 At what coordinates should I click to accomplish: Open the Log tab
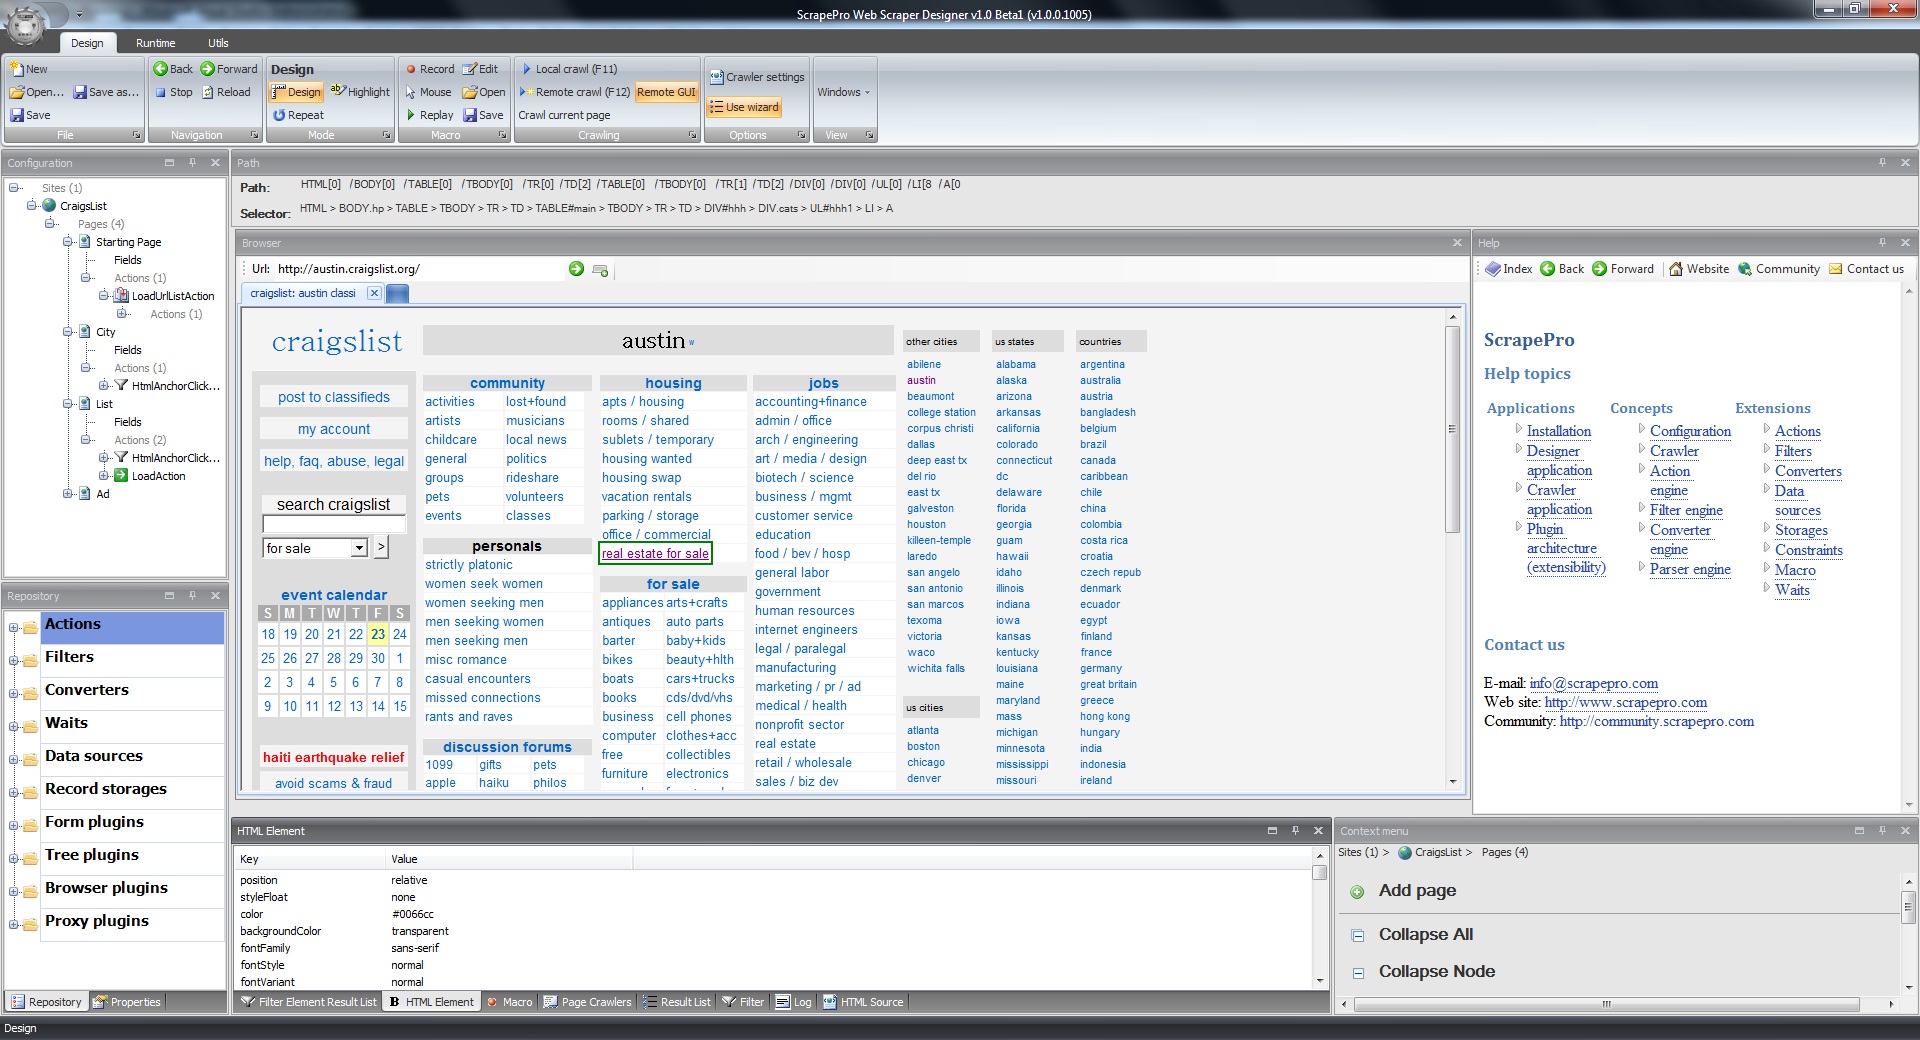coord(794,1002)
